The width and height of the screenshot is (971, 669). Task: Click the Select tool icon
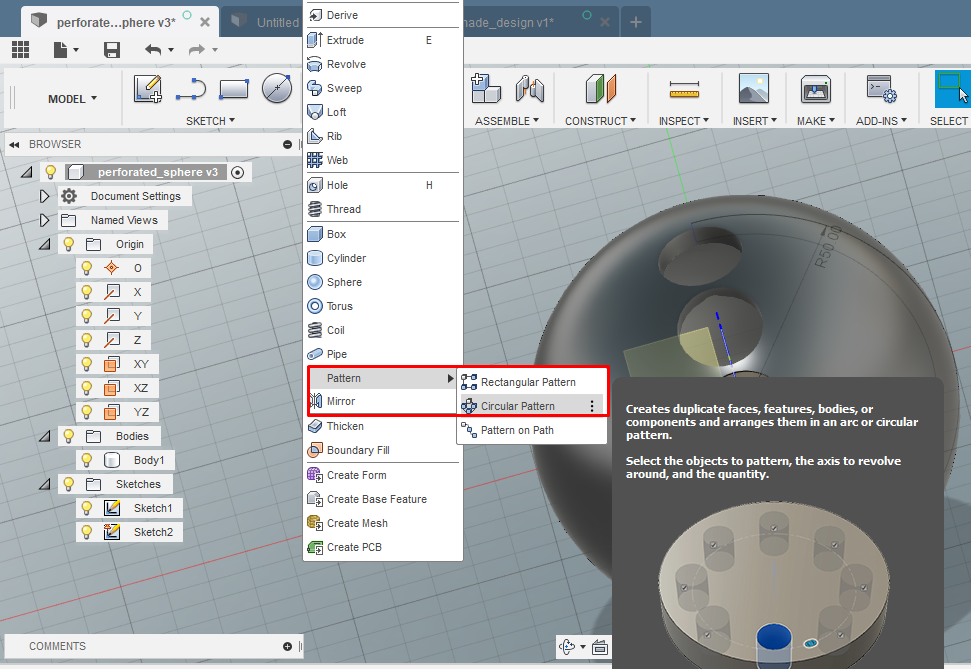952,89
